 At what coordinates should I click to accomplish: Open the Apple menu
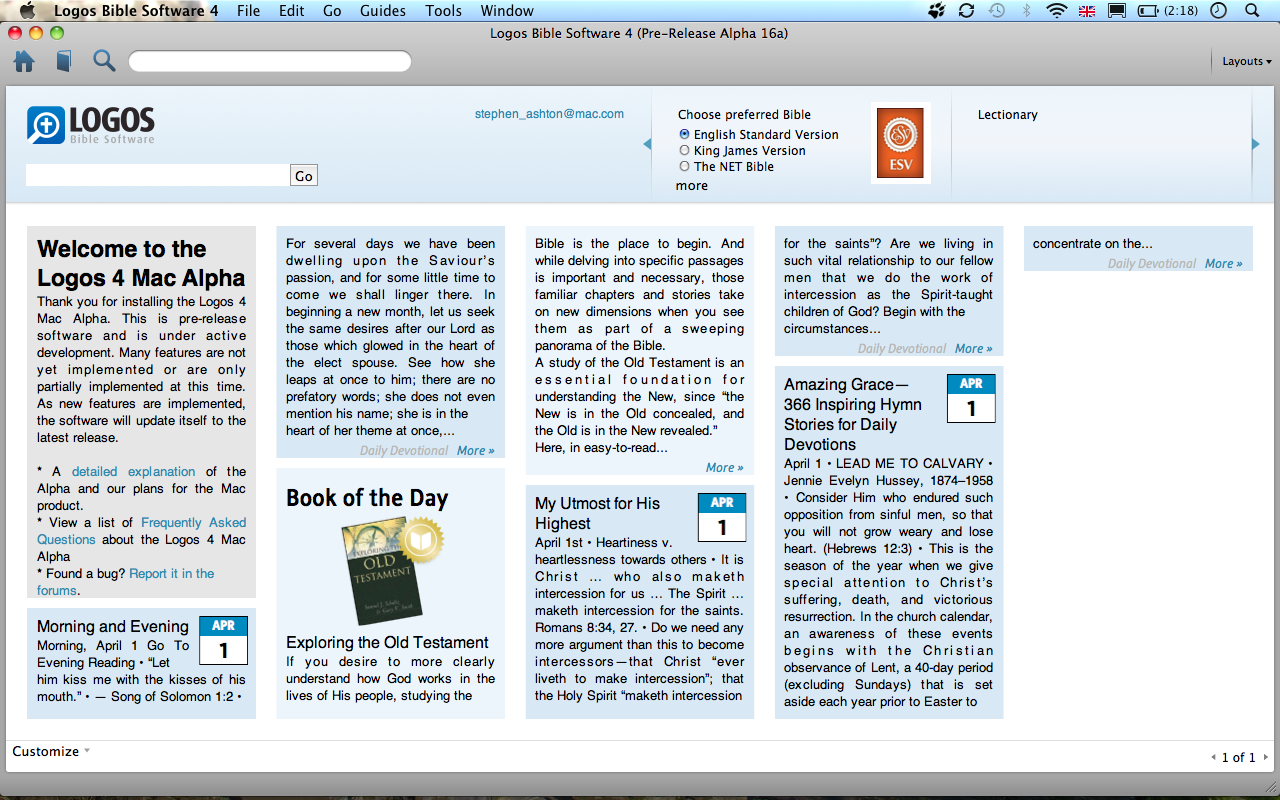coord(27,11)
